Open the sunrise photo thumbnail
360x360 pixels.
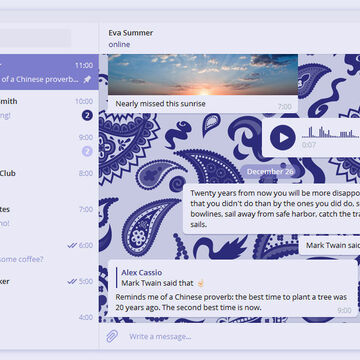click(203, 75)
